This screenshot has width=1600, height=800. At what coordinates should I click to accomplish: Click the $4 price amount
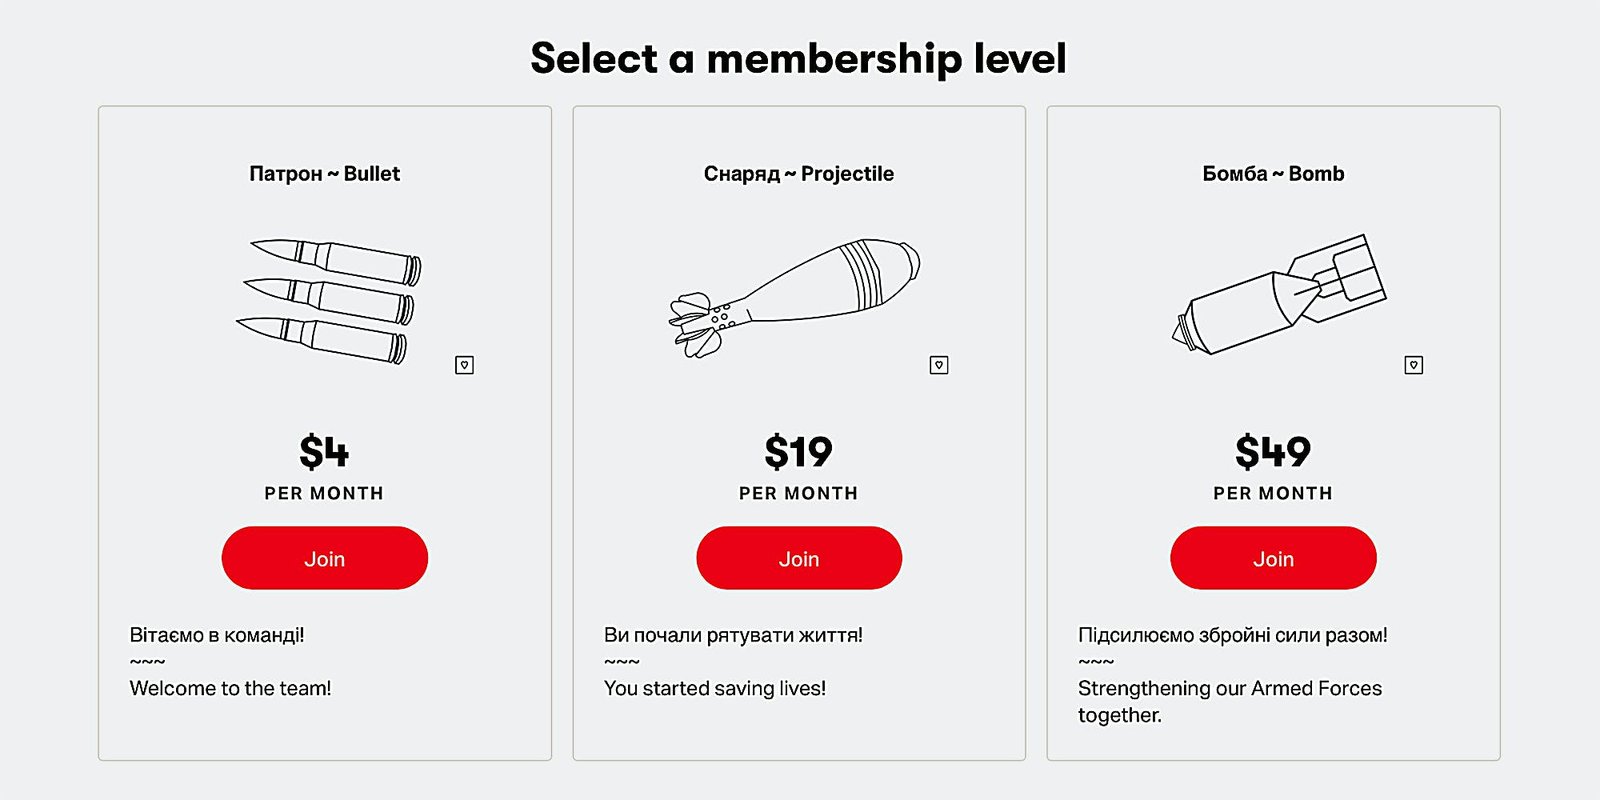pyautogui.click(x=324, y=452)
